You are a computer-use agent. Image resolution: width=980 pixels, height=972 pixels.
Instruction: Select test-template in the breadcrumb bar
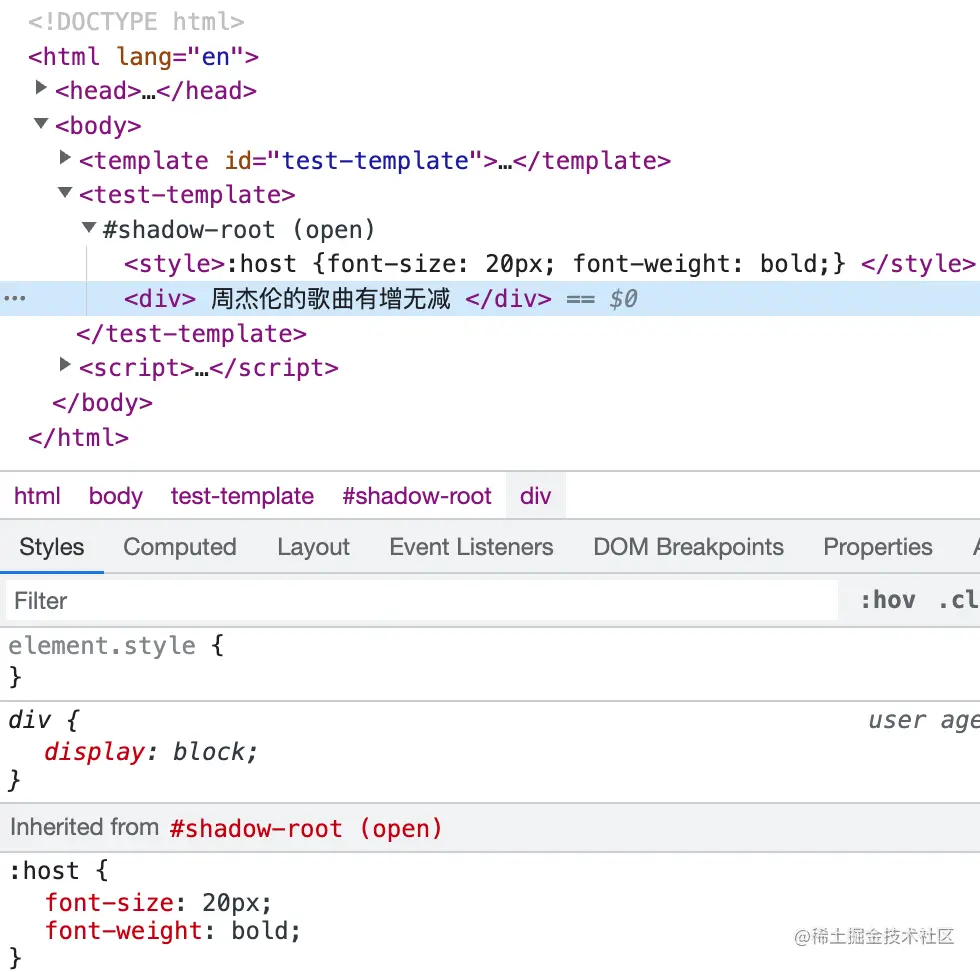pyautogui.click(x=242, y=496)
